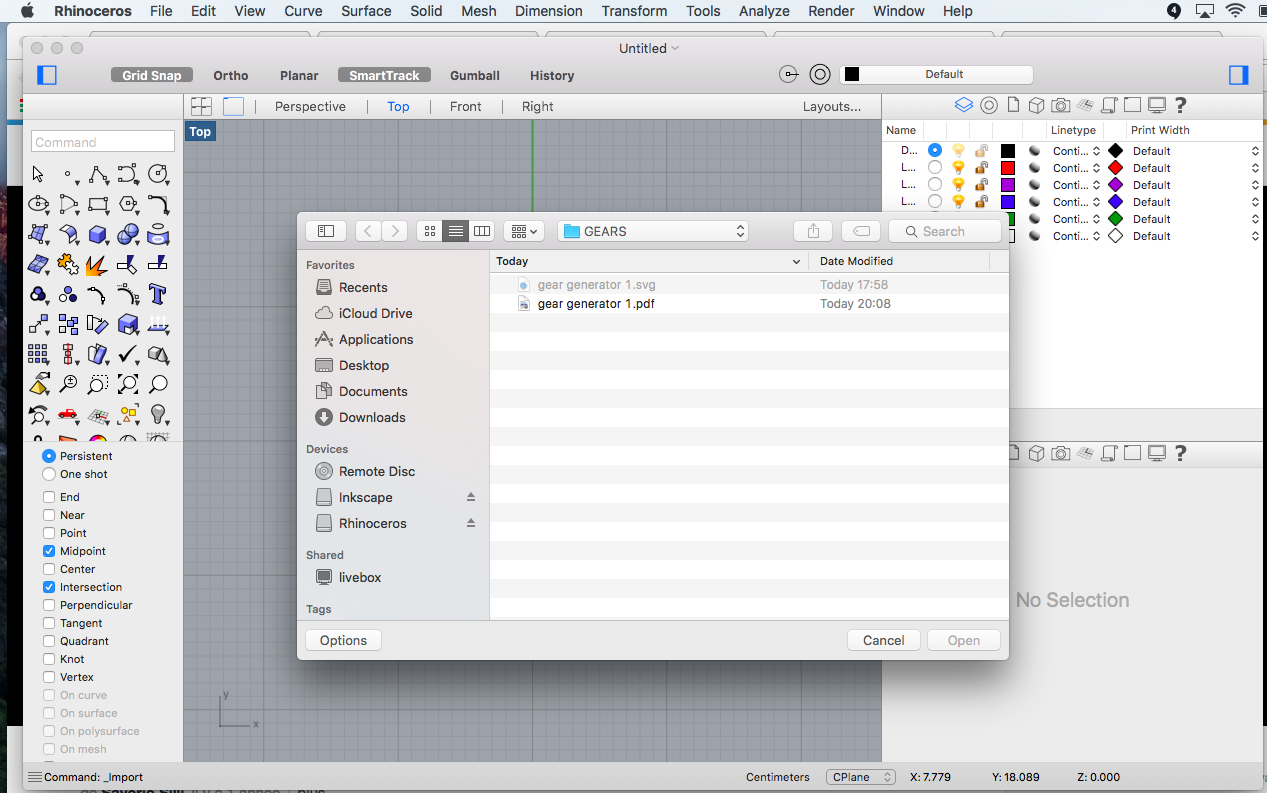Change linetype of the first layer row

pos(1076,151)
